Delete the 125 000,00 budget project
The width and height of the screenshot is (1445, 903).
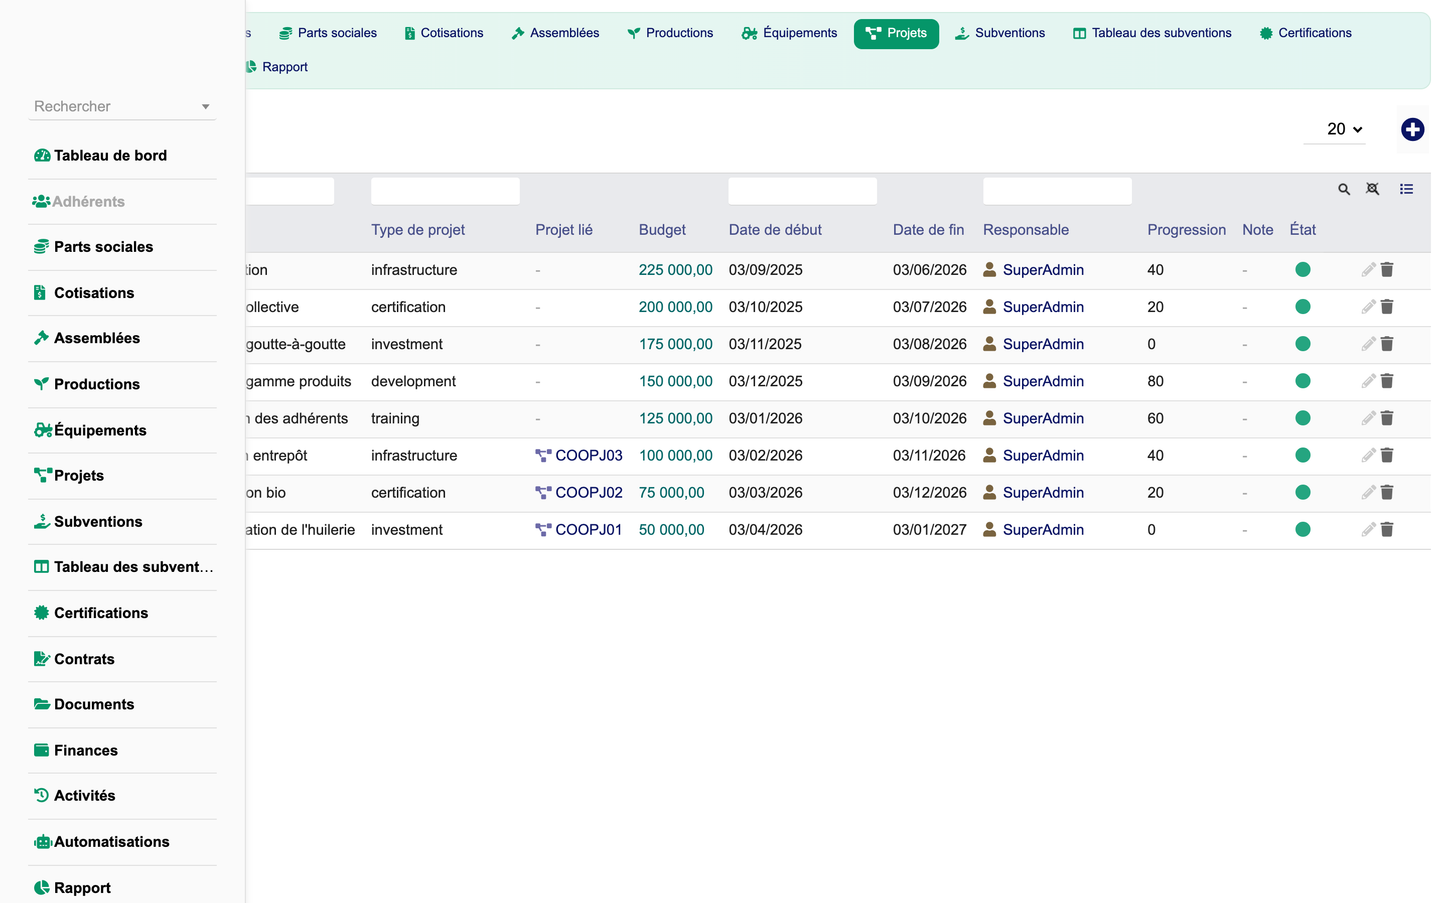point(1387,418)
